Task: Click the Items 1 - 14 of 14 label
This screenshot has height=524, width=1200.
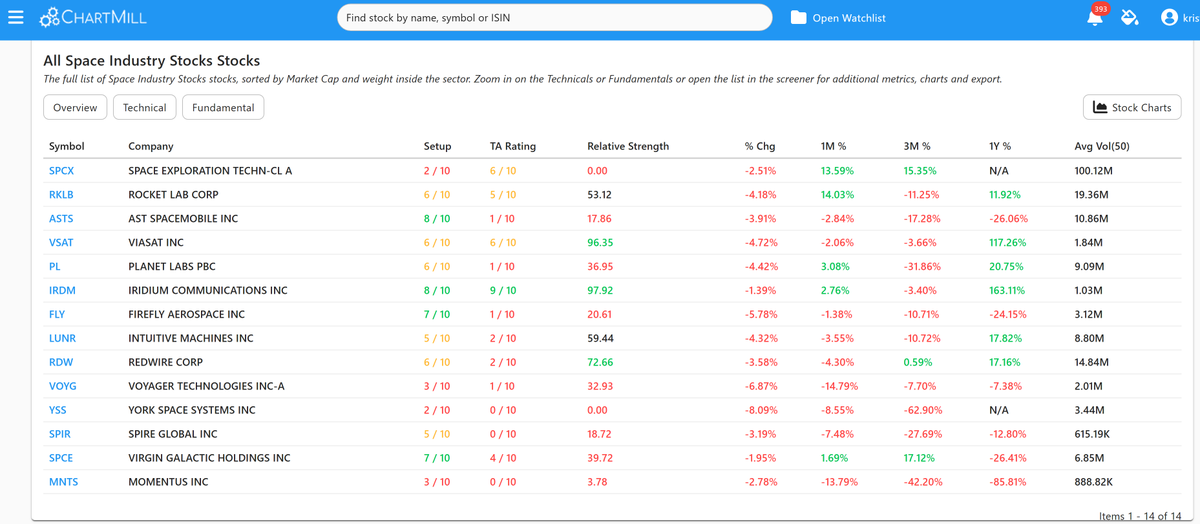Action: pyautogui.click(x=1140, y=516)
